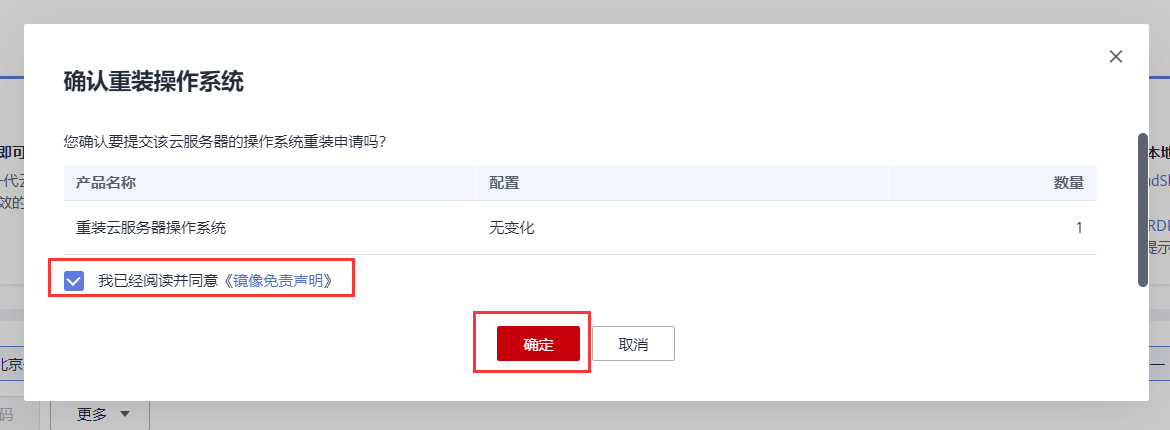Close the reinstall OS confirmation dialog
Screen dimensions: 1170x430
point(1116,57)
